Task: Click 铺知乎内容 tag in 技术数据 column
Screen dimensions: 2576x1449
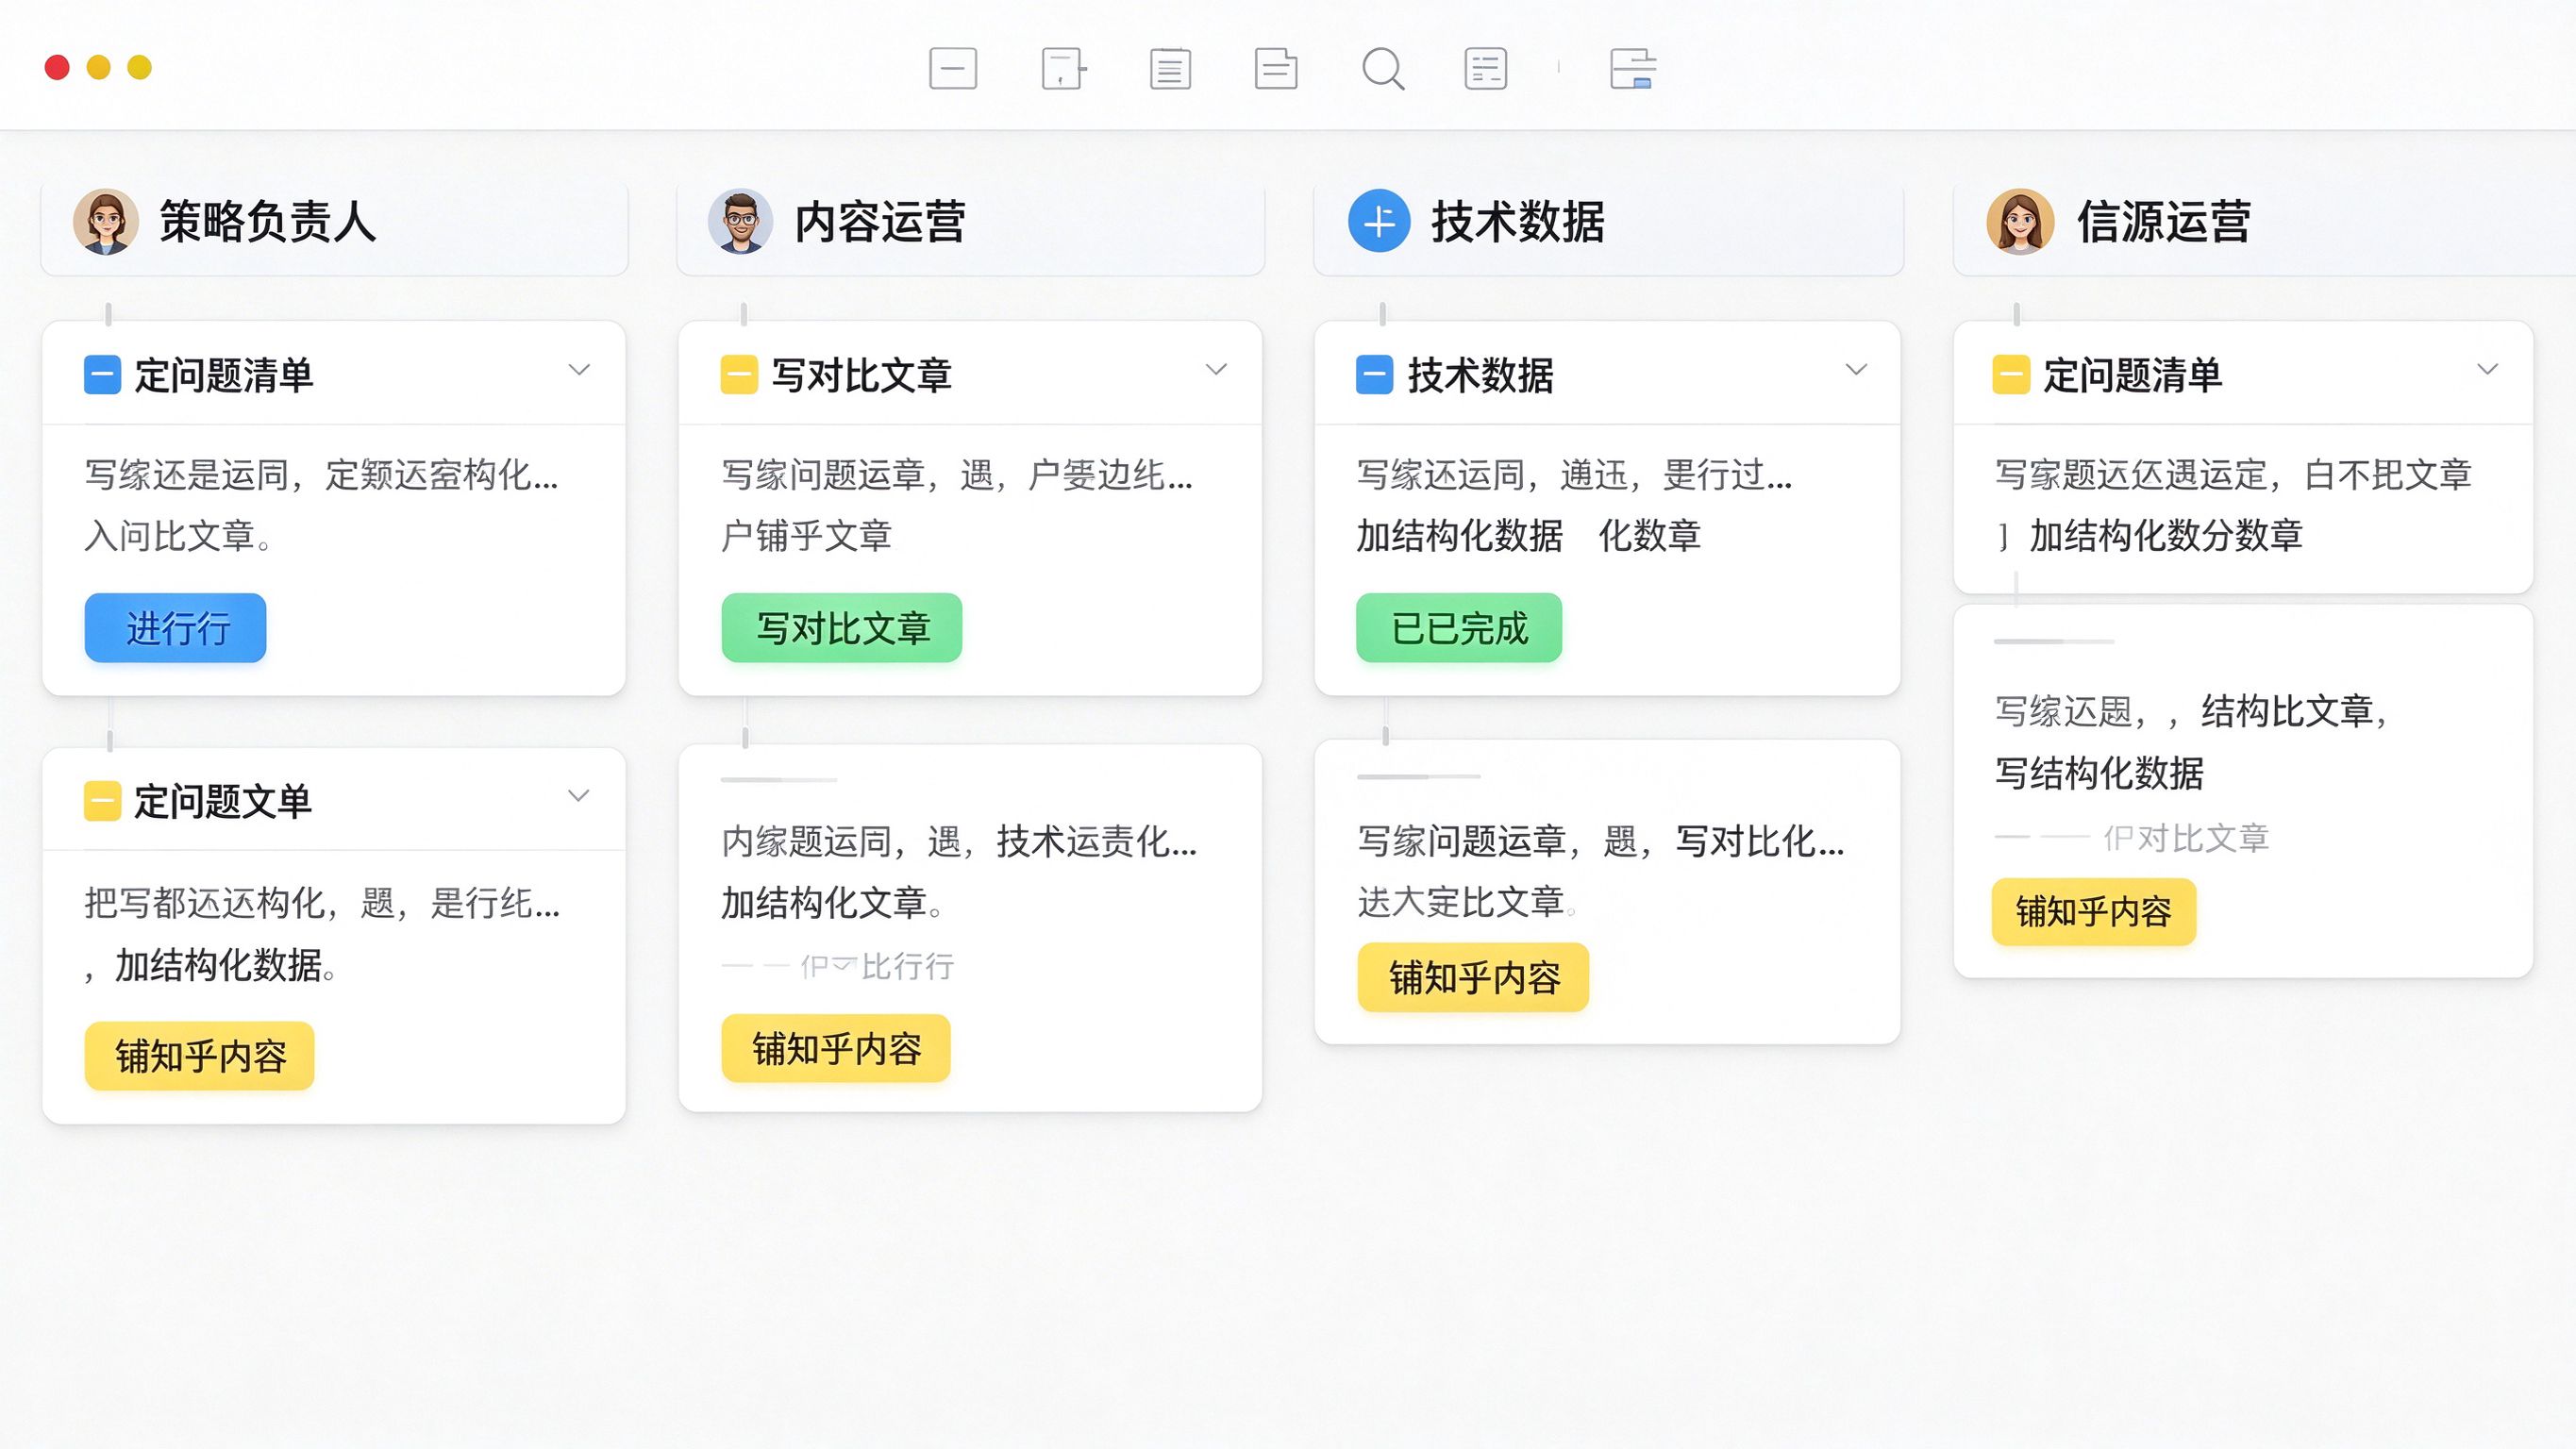Action: point(1473,977)
